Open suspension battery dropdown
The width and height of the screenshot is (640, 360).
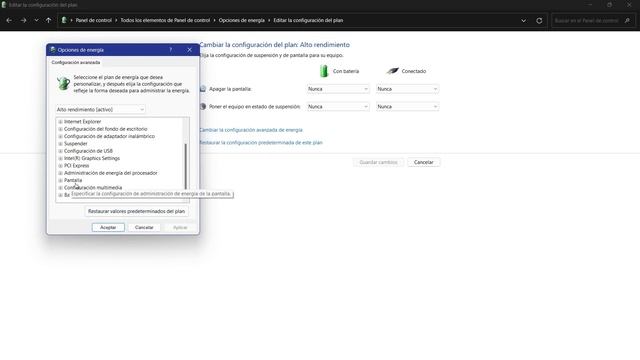[x=338, y=107]
